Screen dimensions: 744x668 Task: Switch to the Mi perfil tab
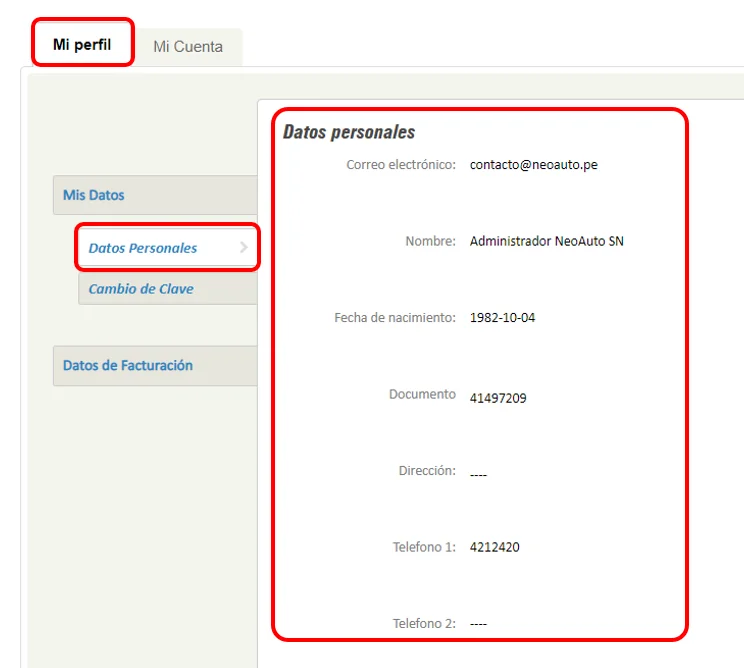click(x=81, y=45)
